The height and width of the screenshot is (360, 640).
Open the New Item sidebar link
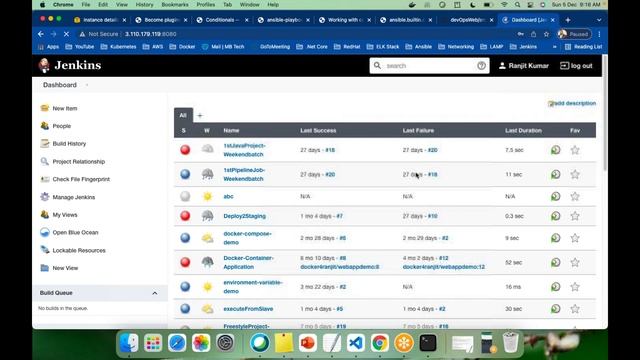pos(64,108)
